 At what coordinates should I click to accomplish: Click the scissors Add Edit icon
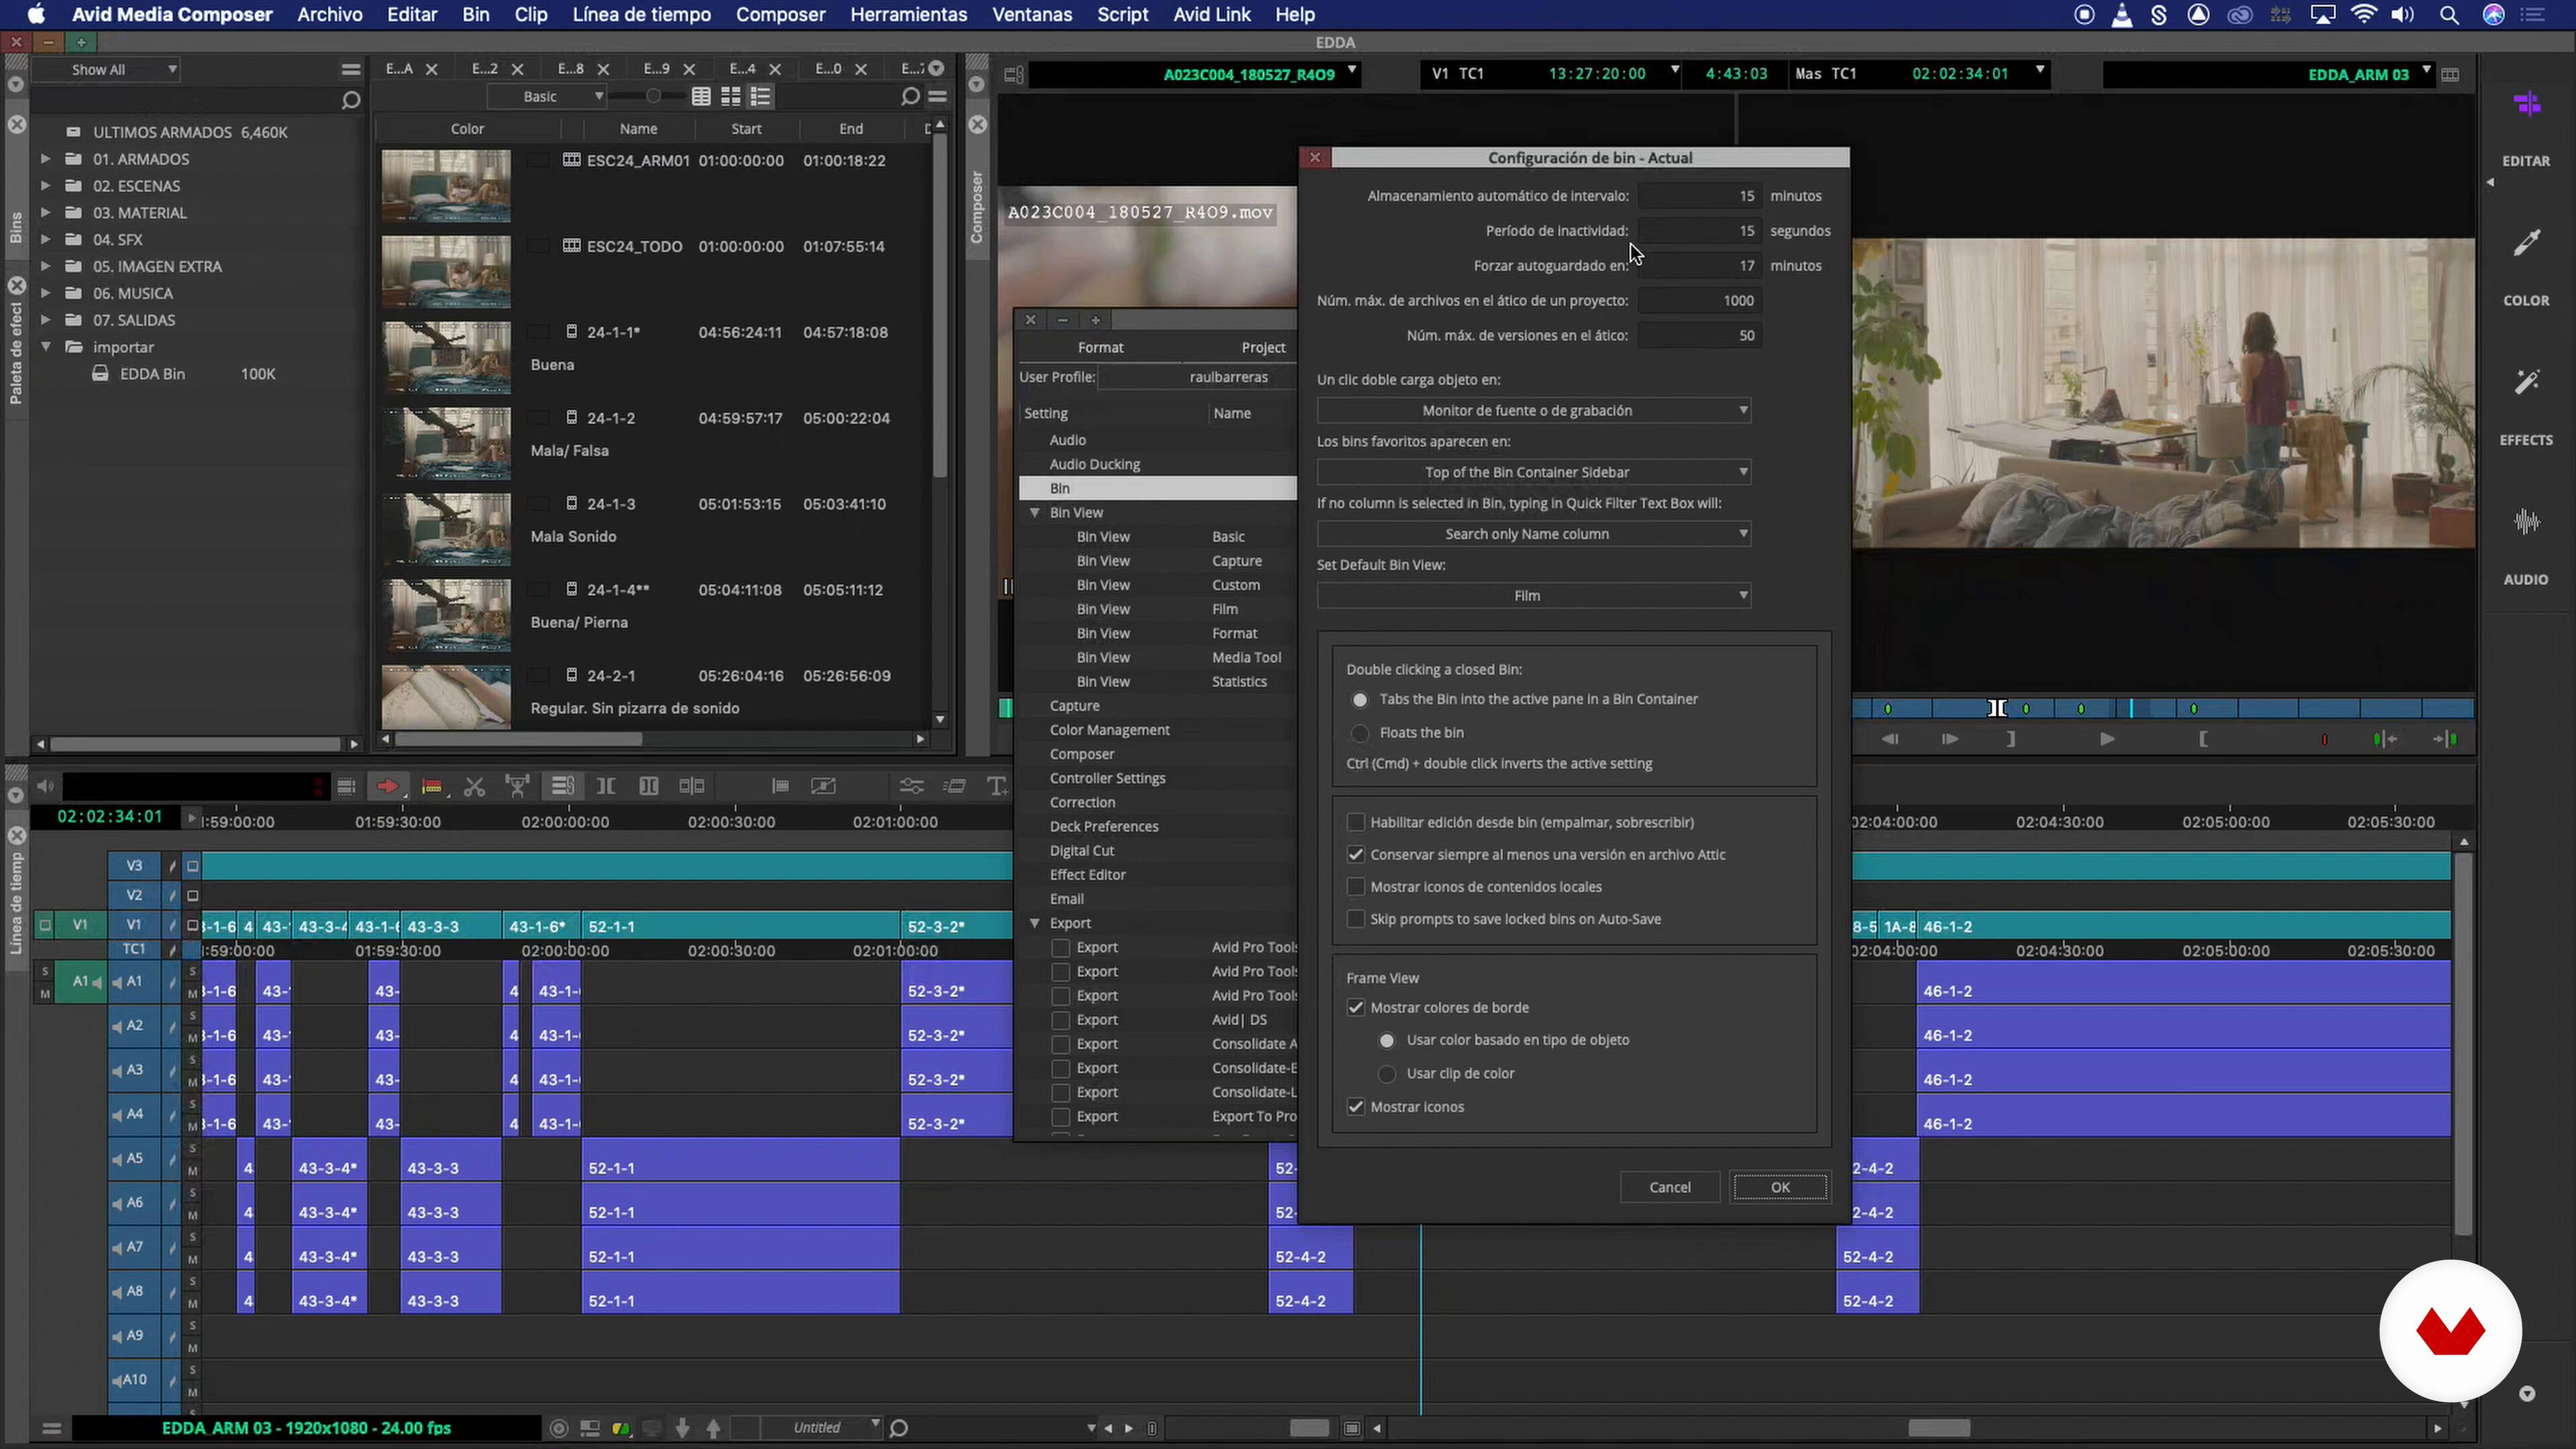tap(474, 787)
